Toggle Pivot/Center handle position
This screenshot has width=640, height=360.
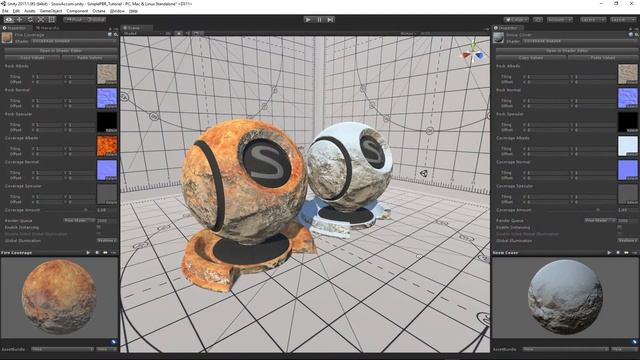click(74, 20)
